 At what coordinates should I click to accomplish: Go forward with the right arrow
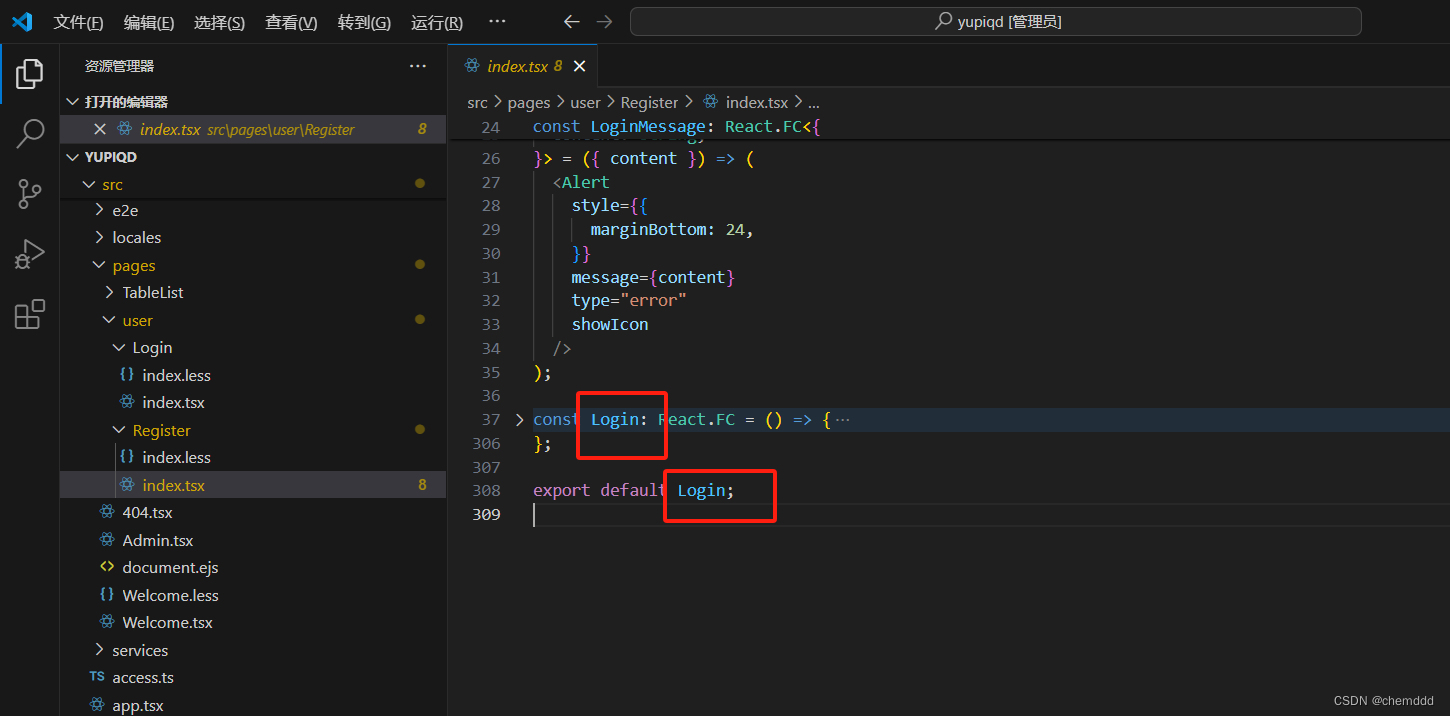pos(604,21)
